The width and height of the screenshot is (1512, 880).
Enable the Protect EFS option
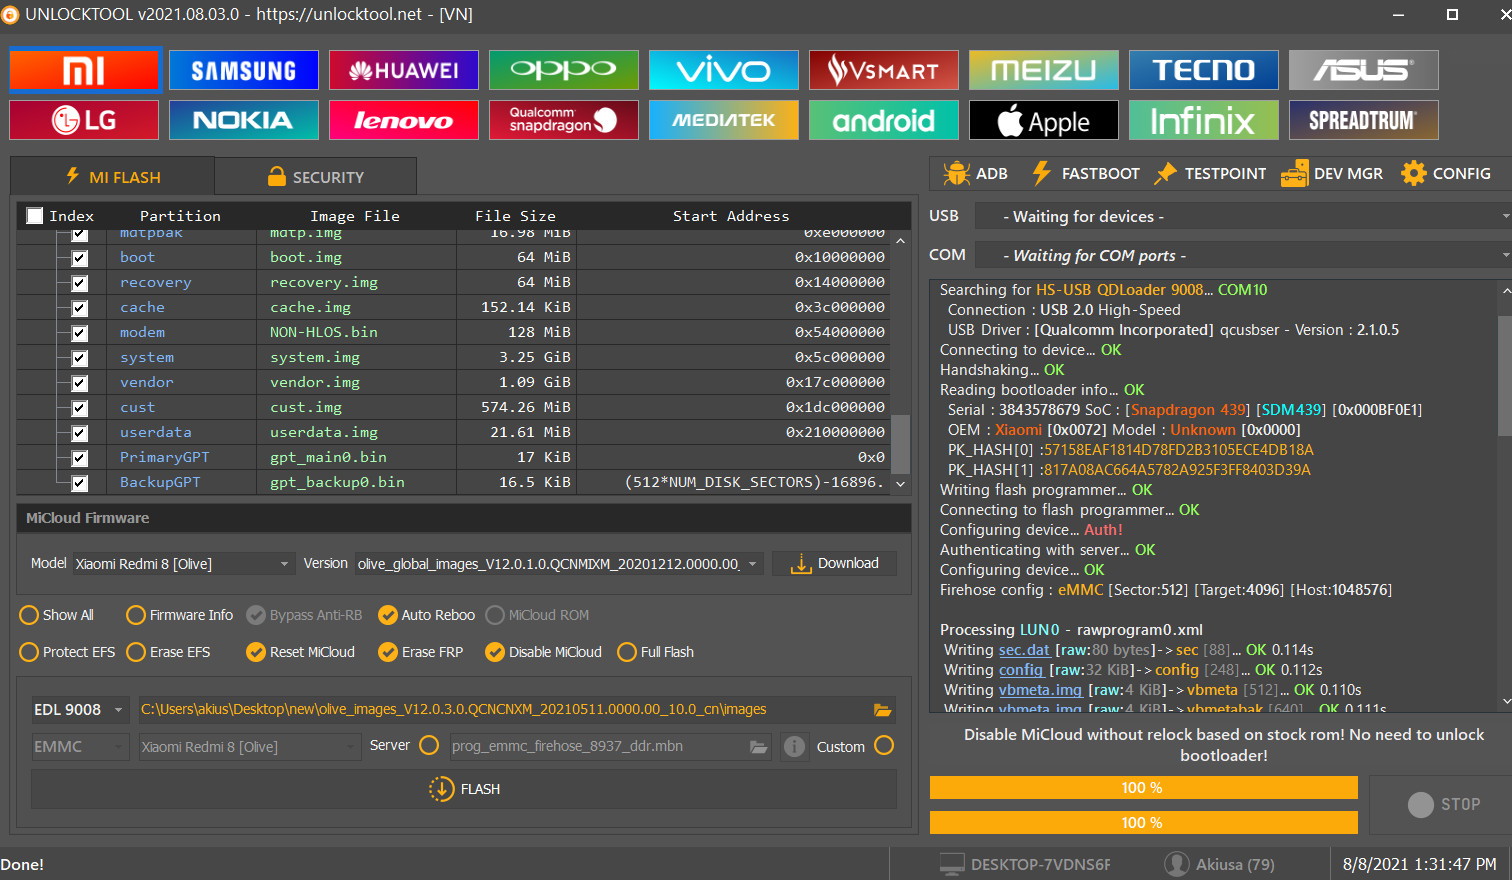(68, 652)
